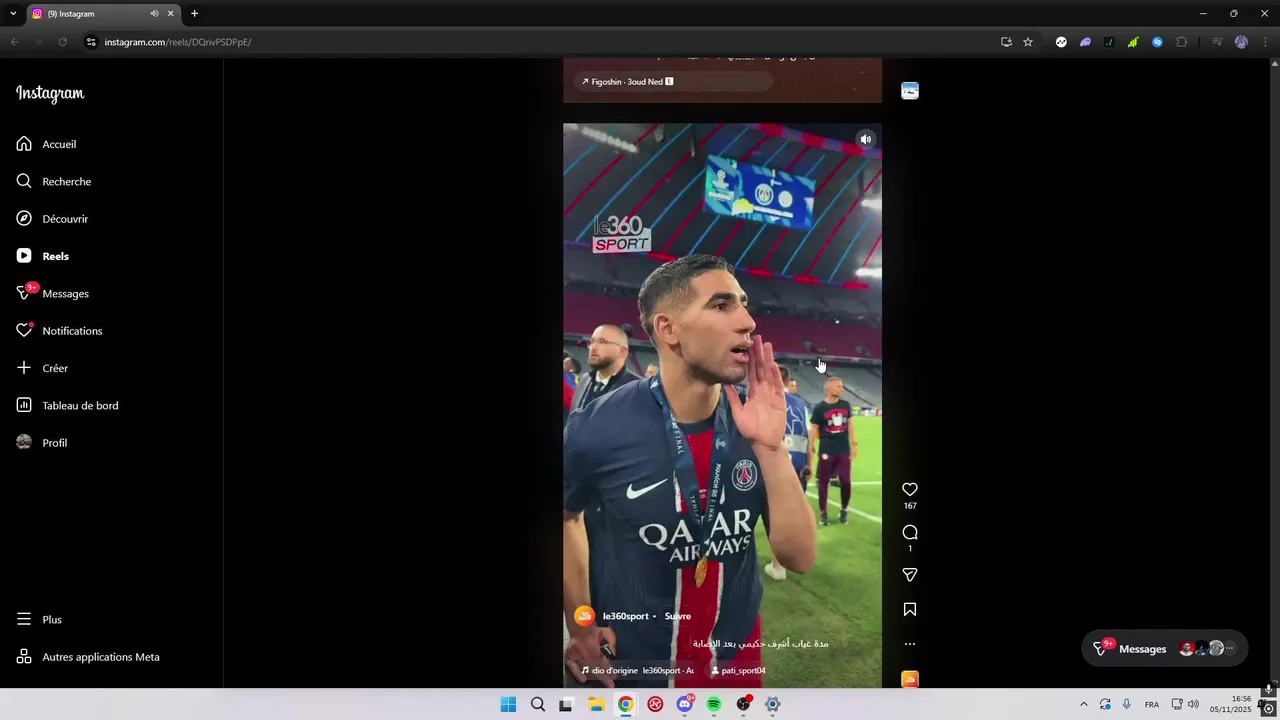Open Discord from the taskbar
The image size is (1280, 720).
point(685,704)
